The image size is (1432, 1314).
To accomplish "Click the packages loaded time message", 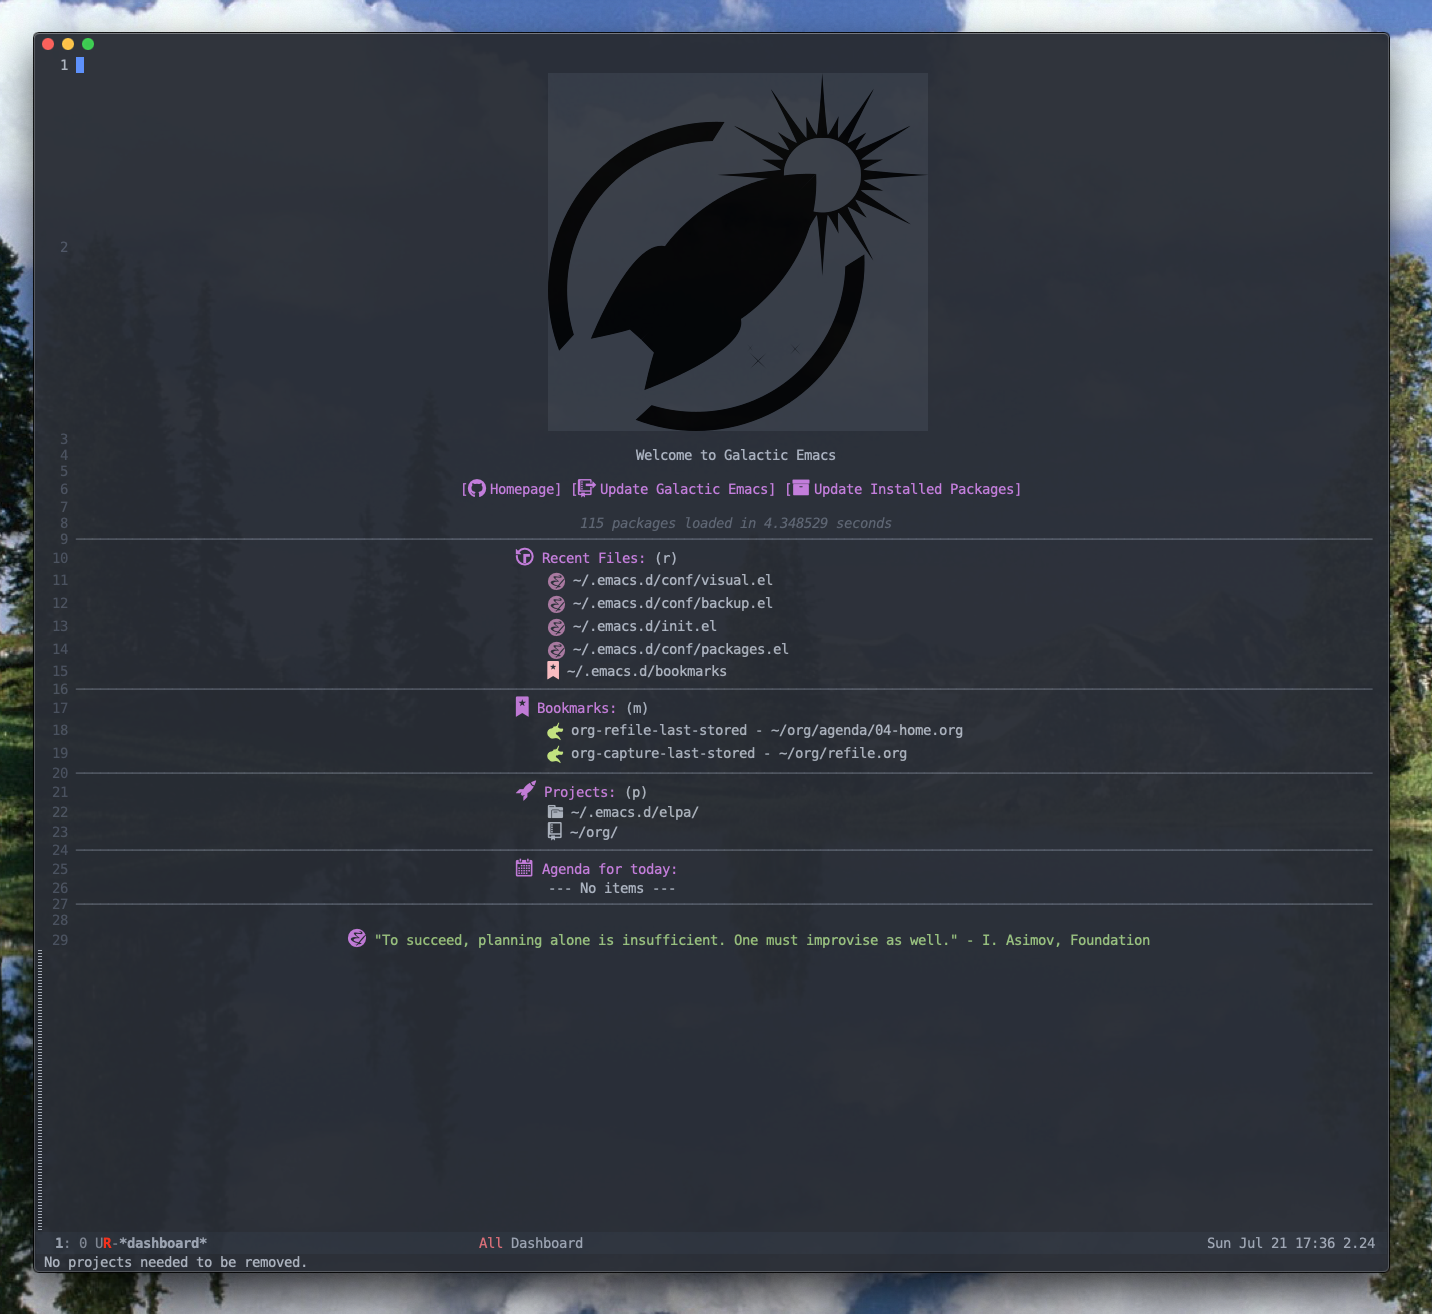I will (x=735, y=523).
